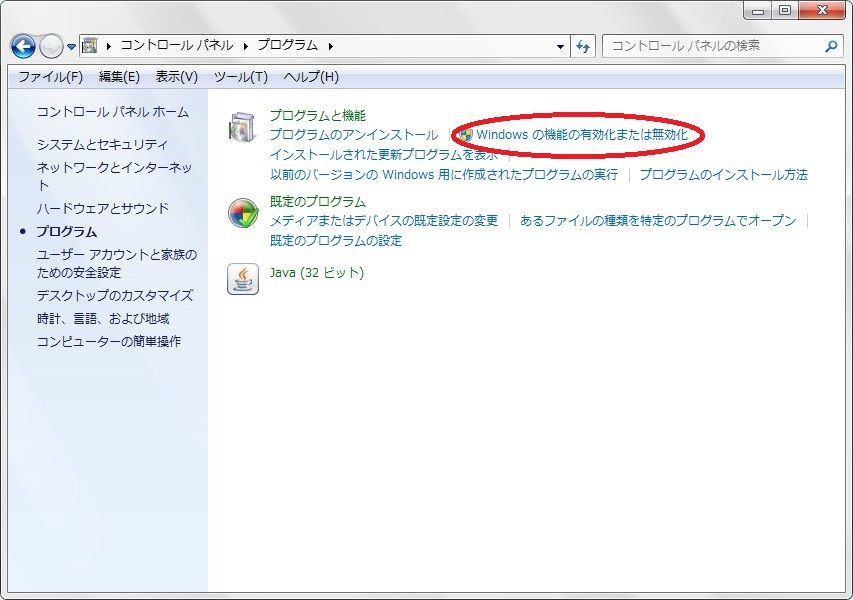Open システムとセキュリティ in sidebar
853x600 pixels.
(102, 145)
